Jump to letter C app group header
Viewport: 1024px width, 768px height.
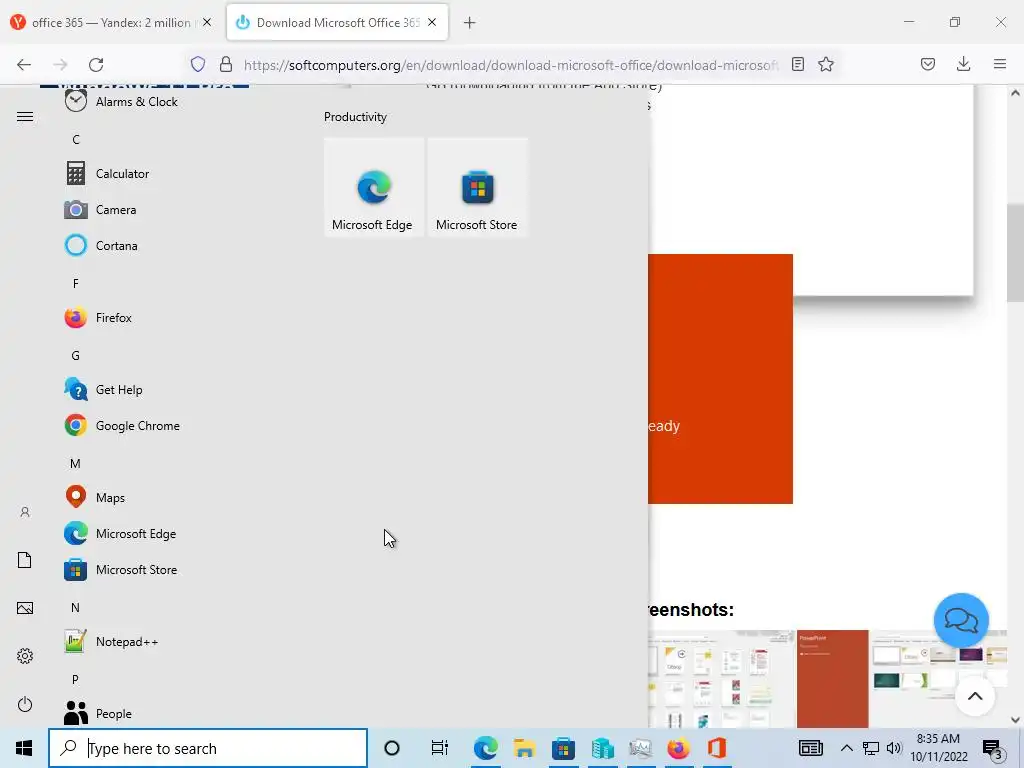(x=76, y=140)
